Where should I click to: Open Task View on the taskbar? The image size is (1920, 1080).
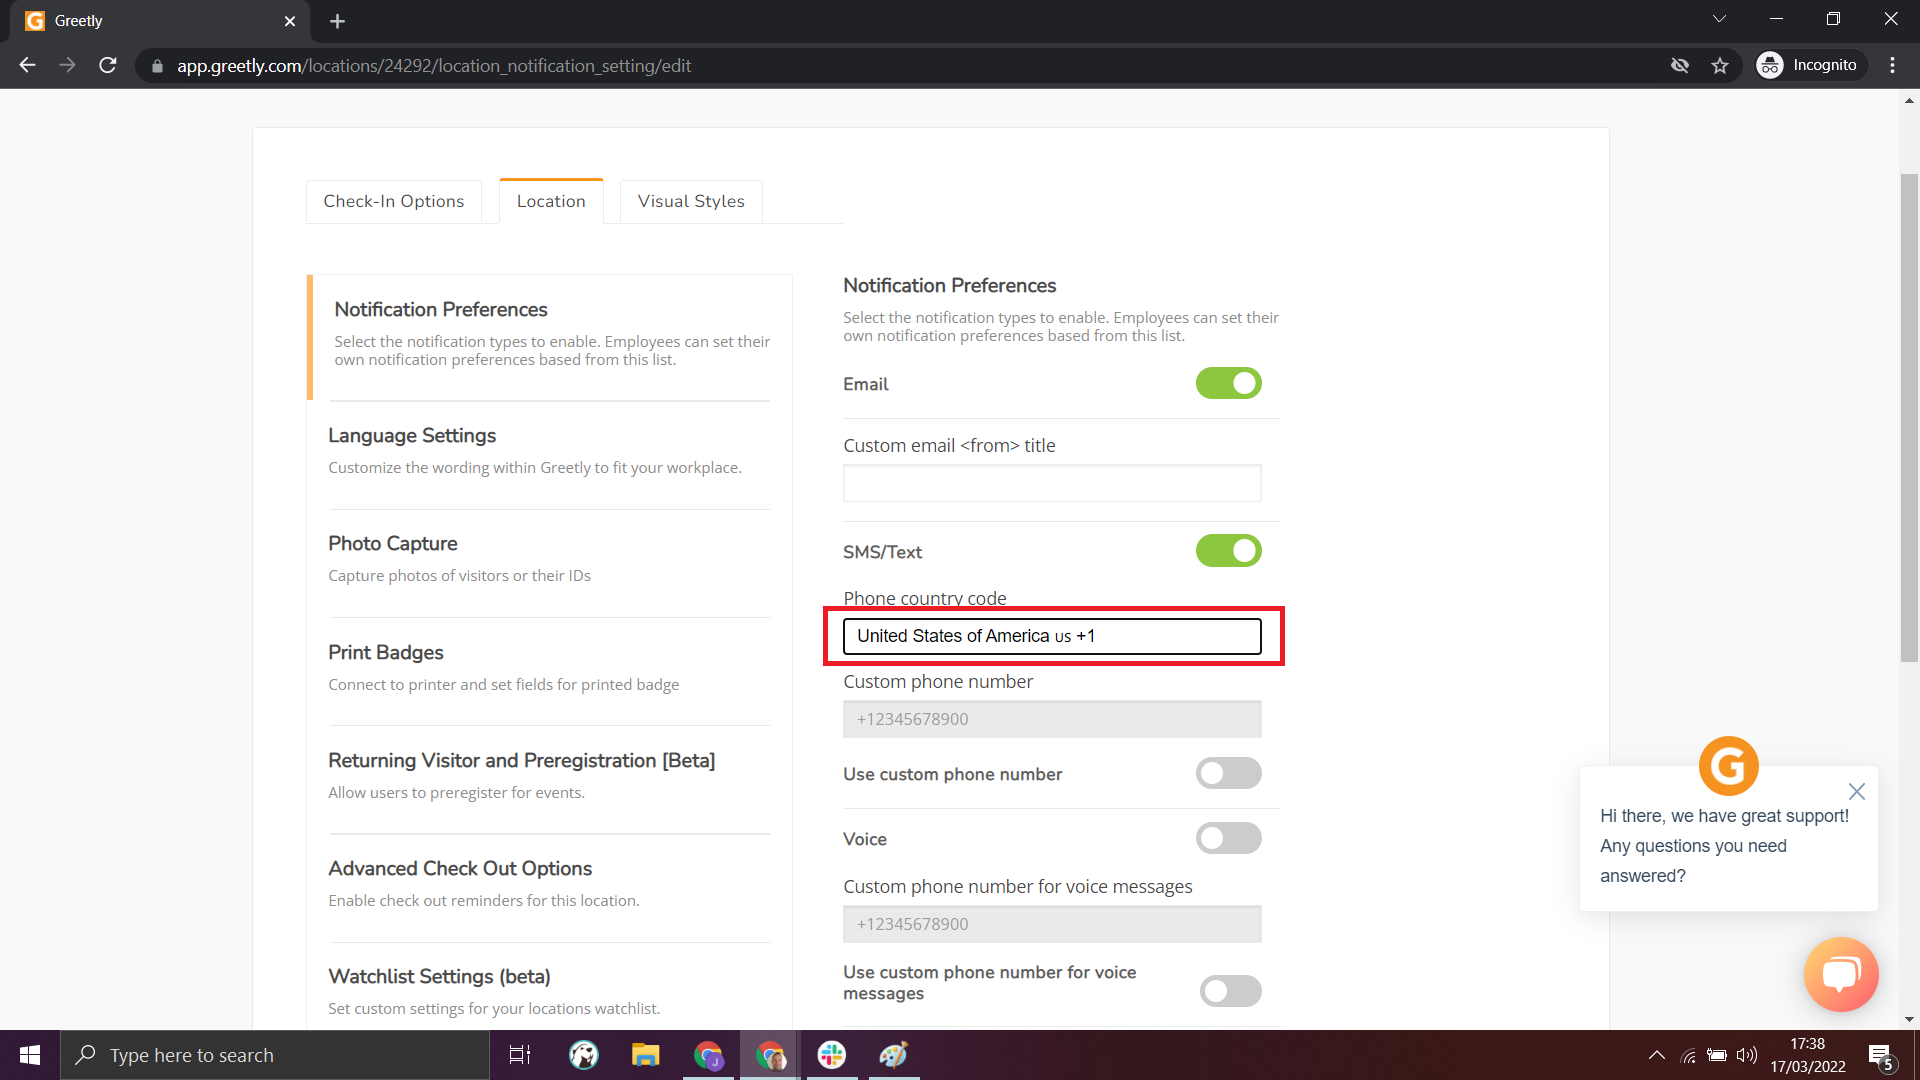click(520, 1055)
